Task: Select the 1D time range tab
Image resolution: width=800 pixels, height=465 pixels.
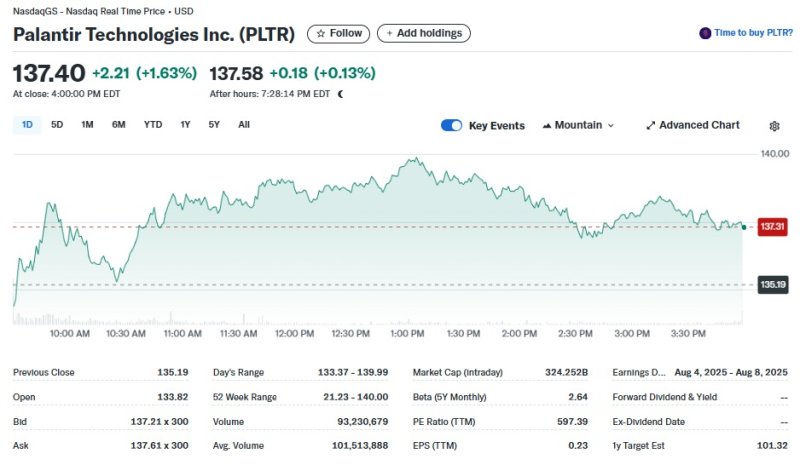Action: [x=27, y=125]
